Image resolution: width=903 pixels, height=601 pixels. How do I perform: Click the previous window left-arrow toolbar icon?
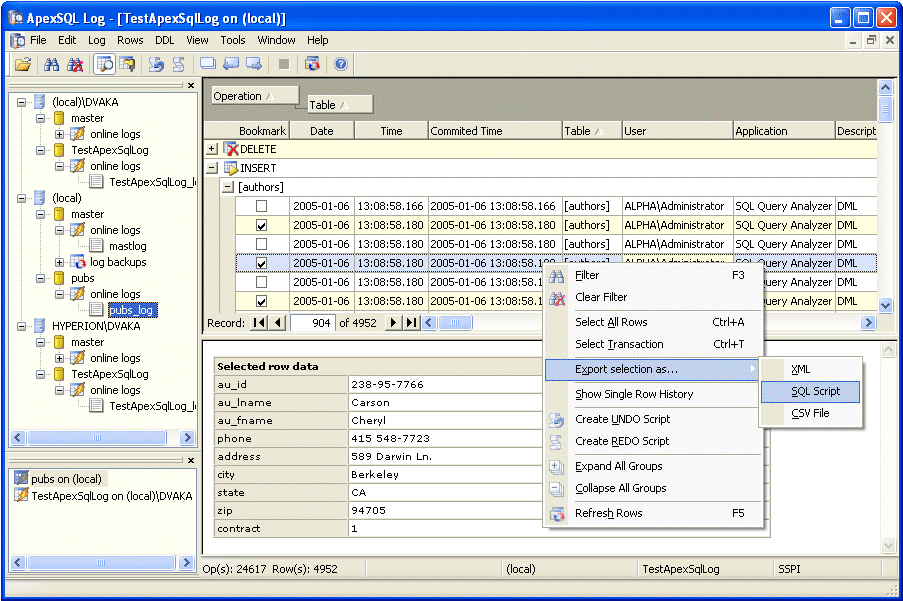click(231, 64)
